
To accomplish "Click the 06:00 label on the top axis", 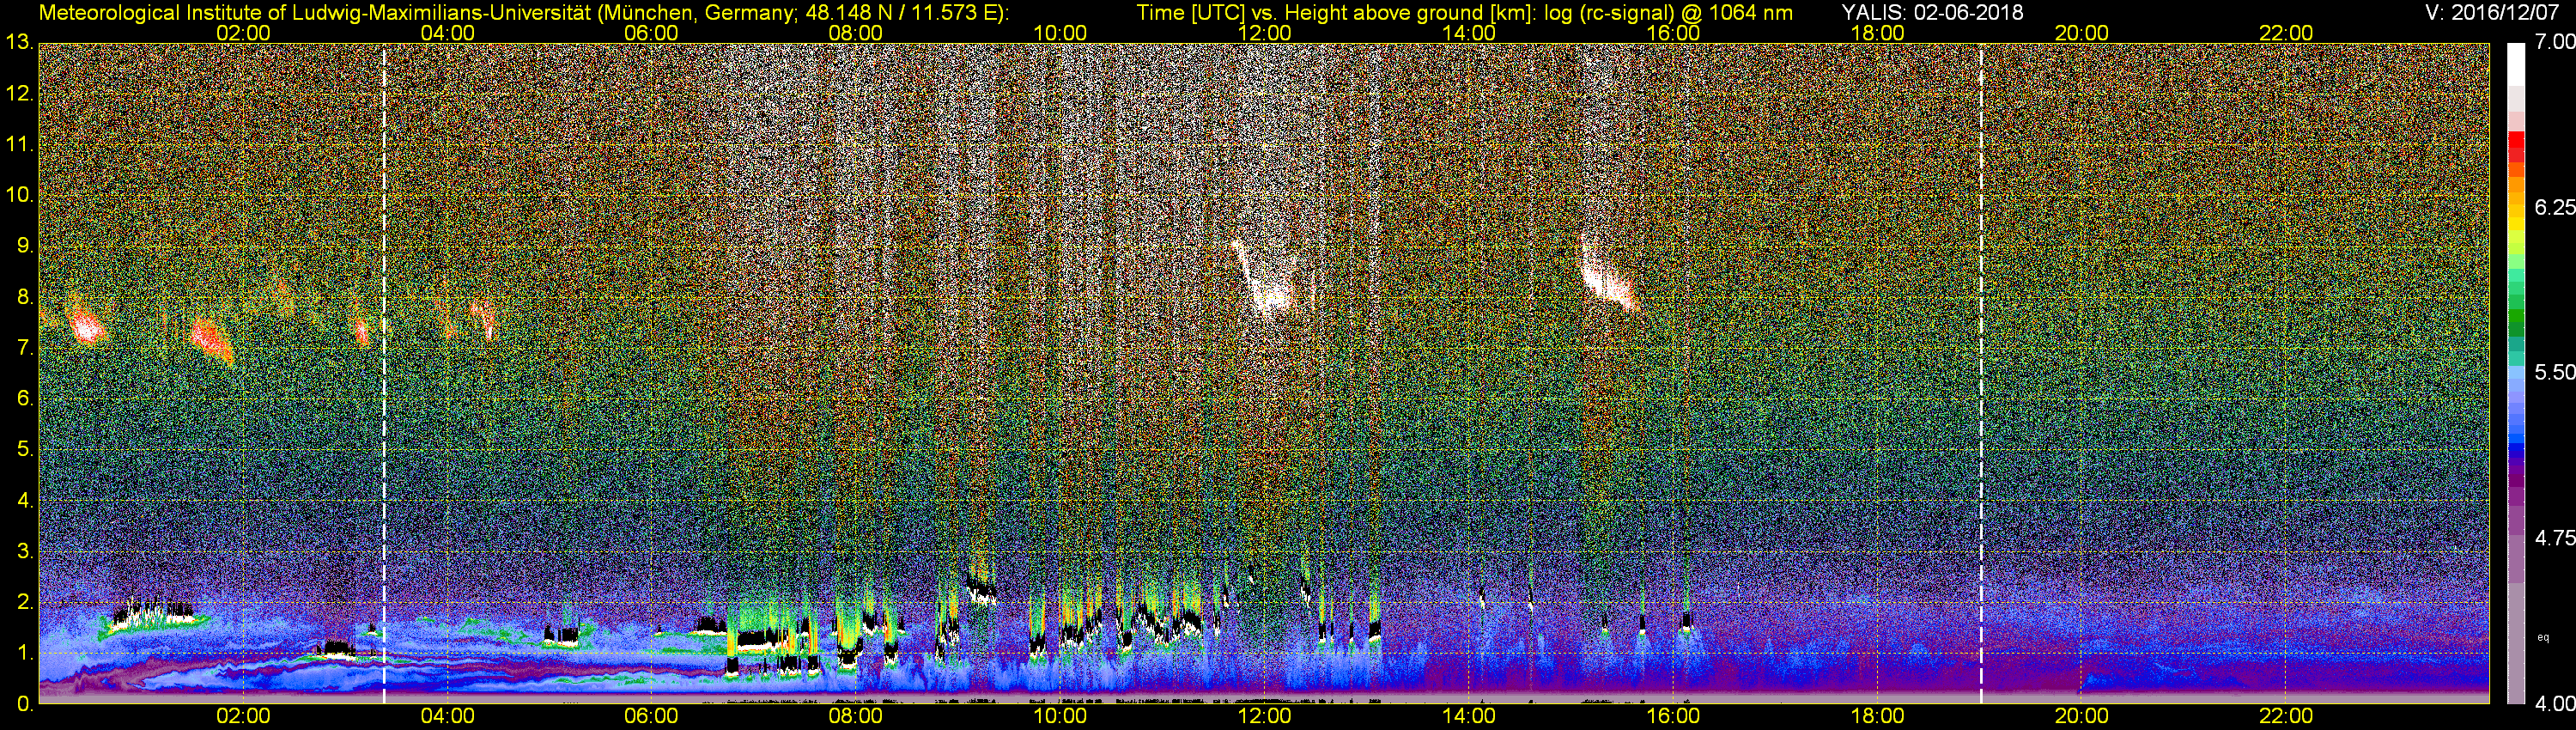I will click(651, 32).
